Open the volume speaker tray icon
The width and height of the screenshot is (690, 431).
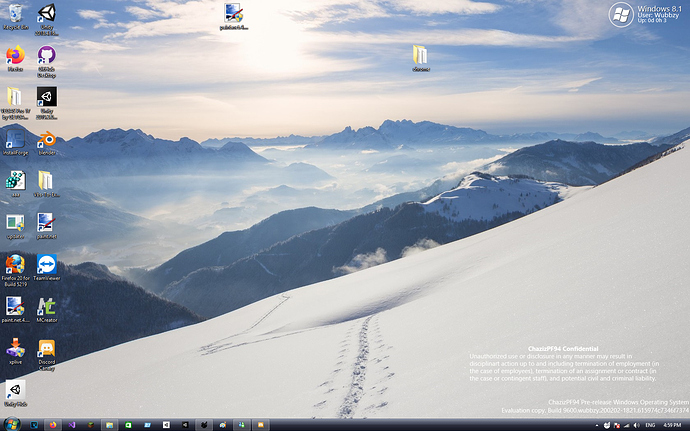click(x=637, y=425)
